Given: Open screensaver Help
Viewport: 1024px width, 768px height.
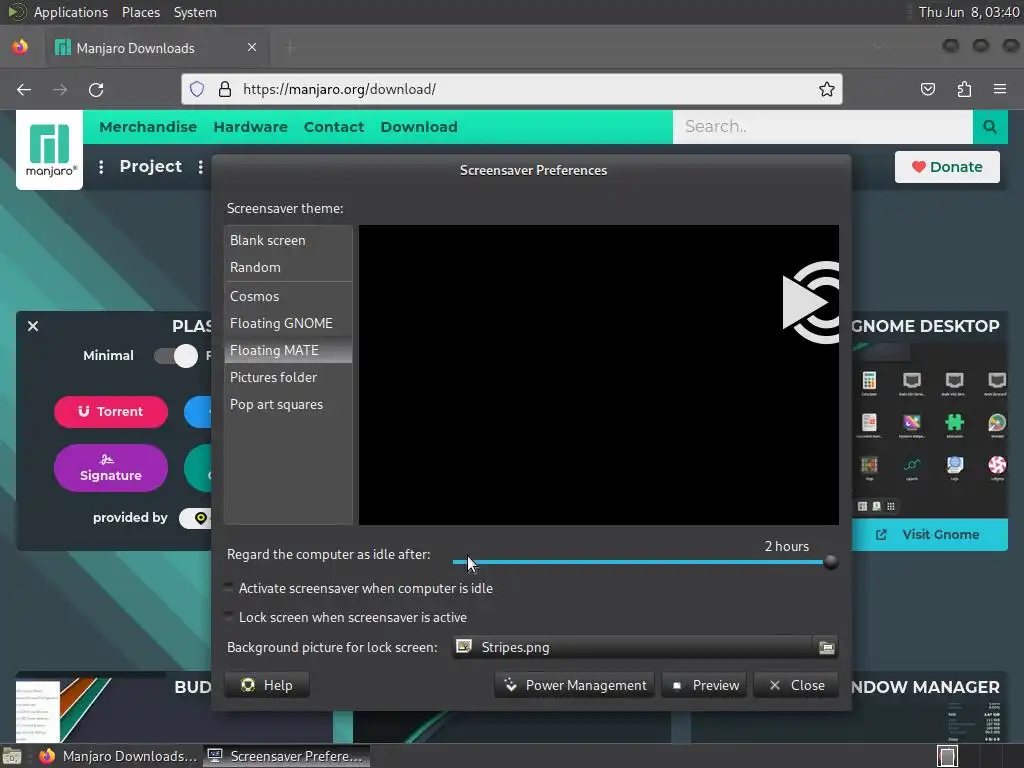Looking at the screenshot, I should click(x=266, y=685).
